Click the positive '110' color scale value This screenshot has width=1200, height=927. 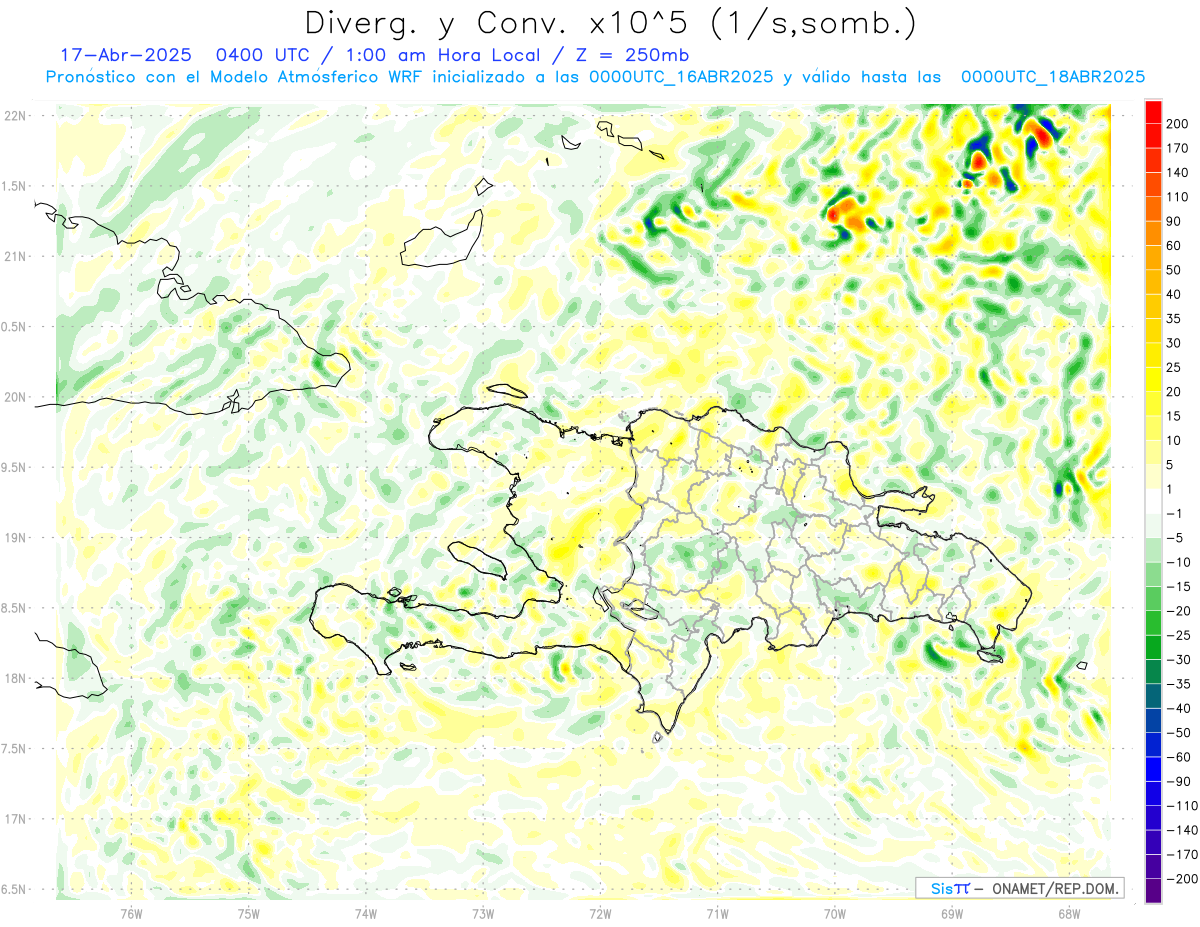click(x=1178, y=197)
